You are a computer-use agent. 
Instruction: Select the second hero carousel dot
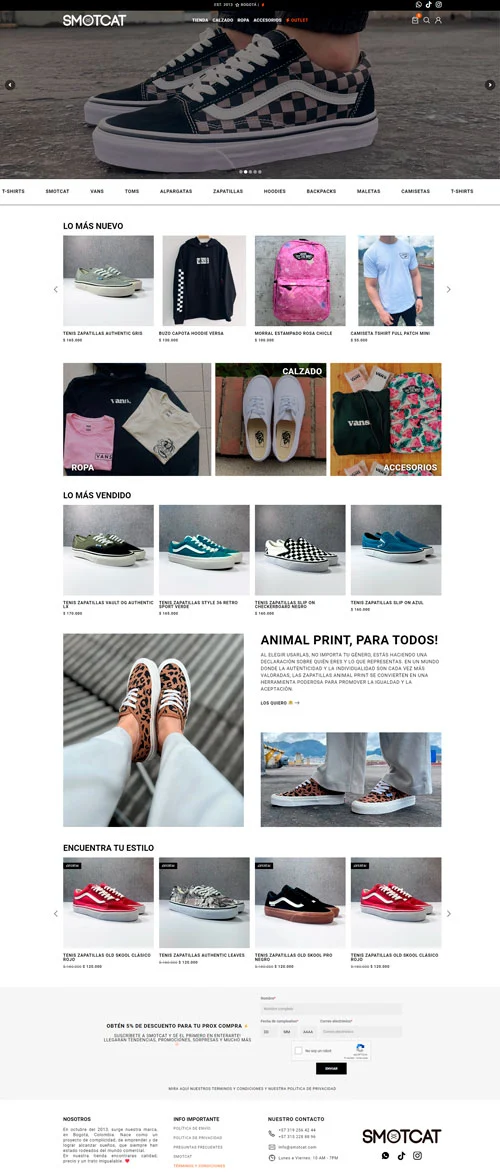click(x=246, y=172)
